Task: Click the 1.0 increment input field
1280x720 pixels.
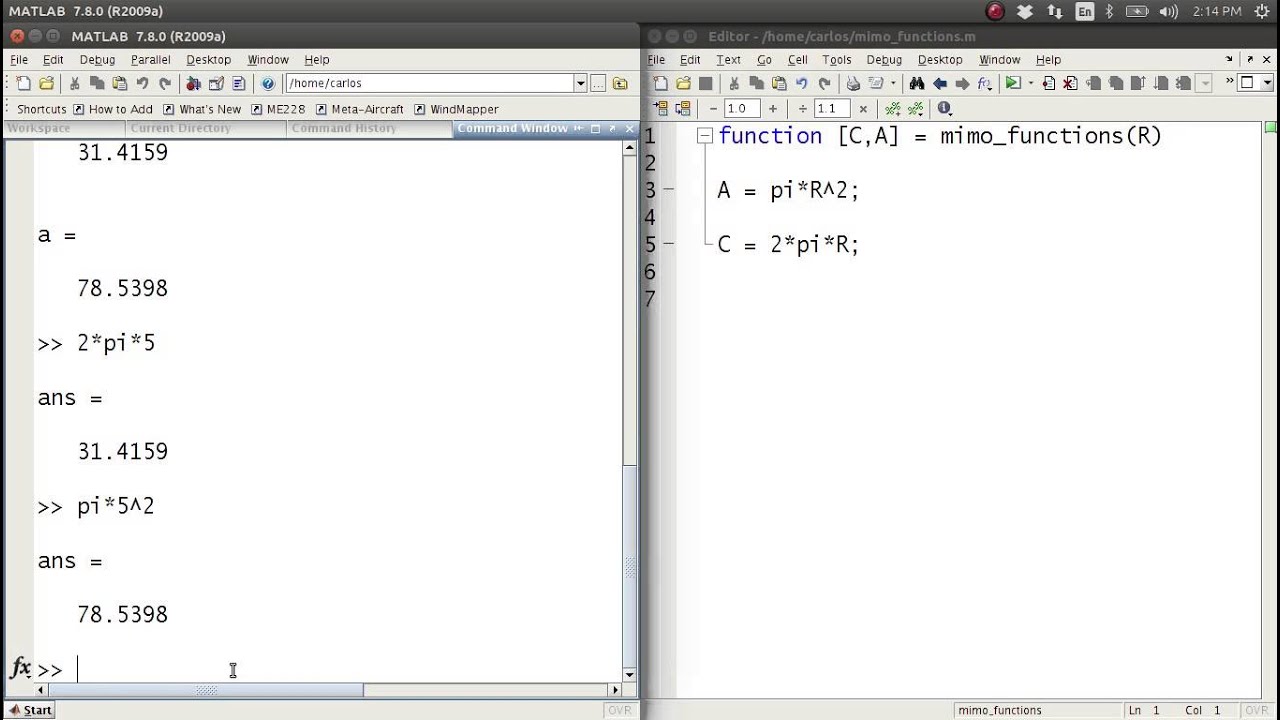Action: (x=742, y=108)
